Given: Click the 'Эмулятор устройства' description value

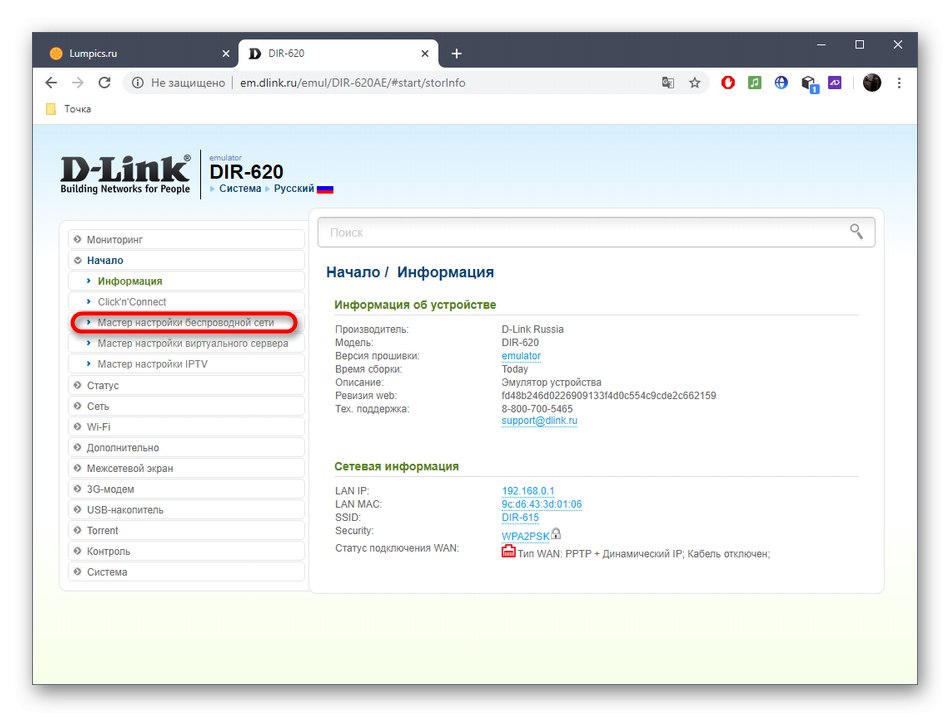Looking at the screenshot, I should (551, 382).
